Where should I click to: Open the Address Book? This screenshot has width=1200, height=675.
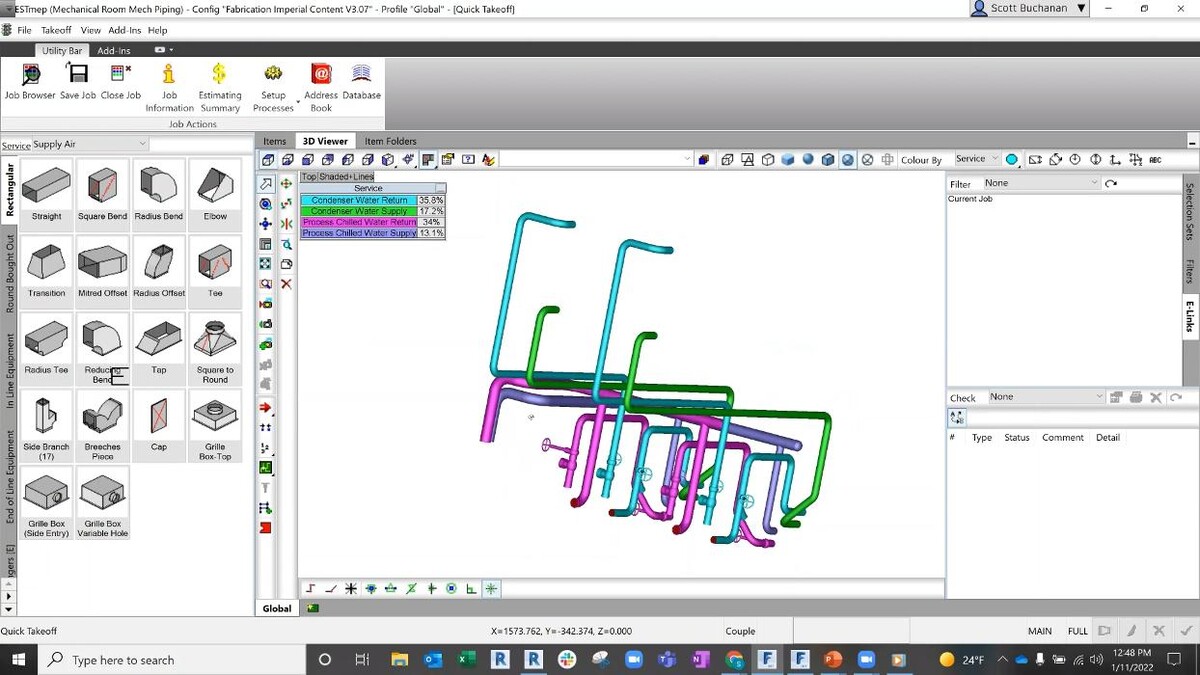(x=321, y=81)
